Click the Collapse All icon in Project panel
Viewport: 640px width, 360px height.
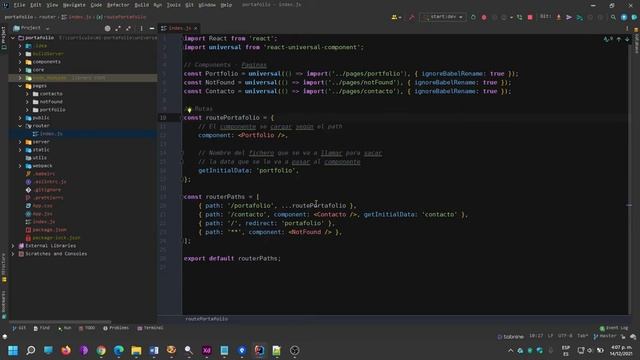(x=129, y=28)
